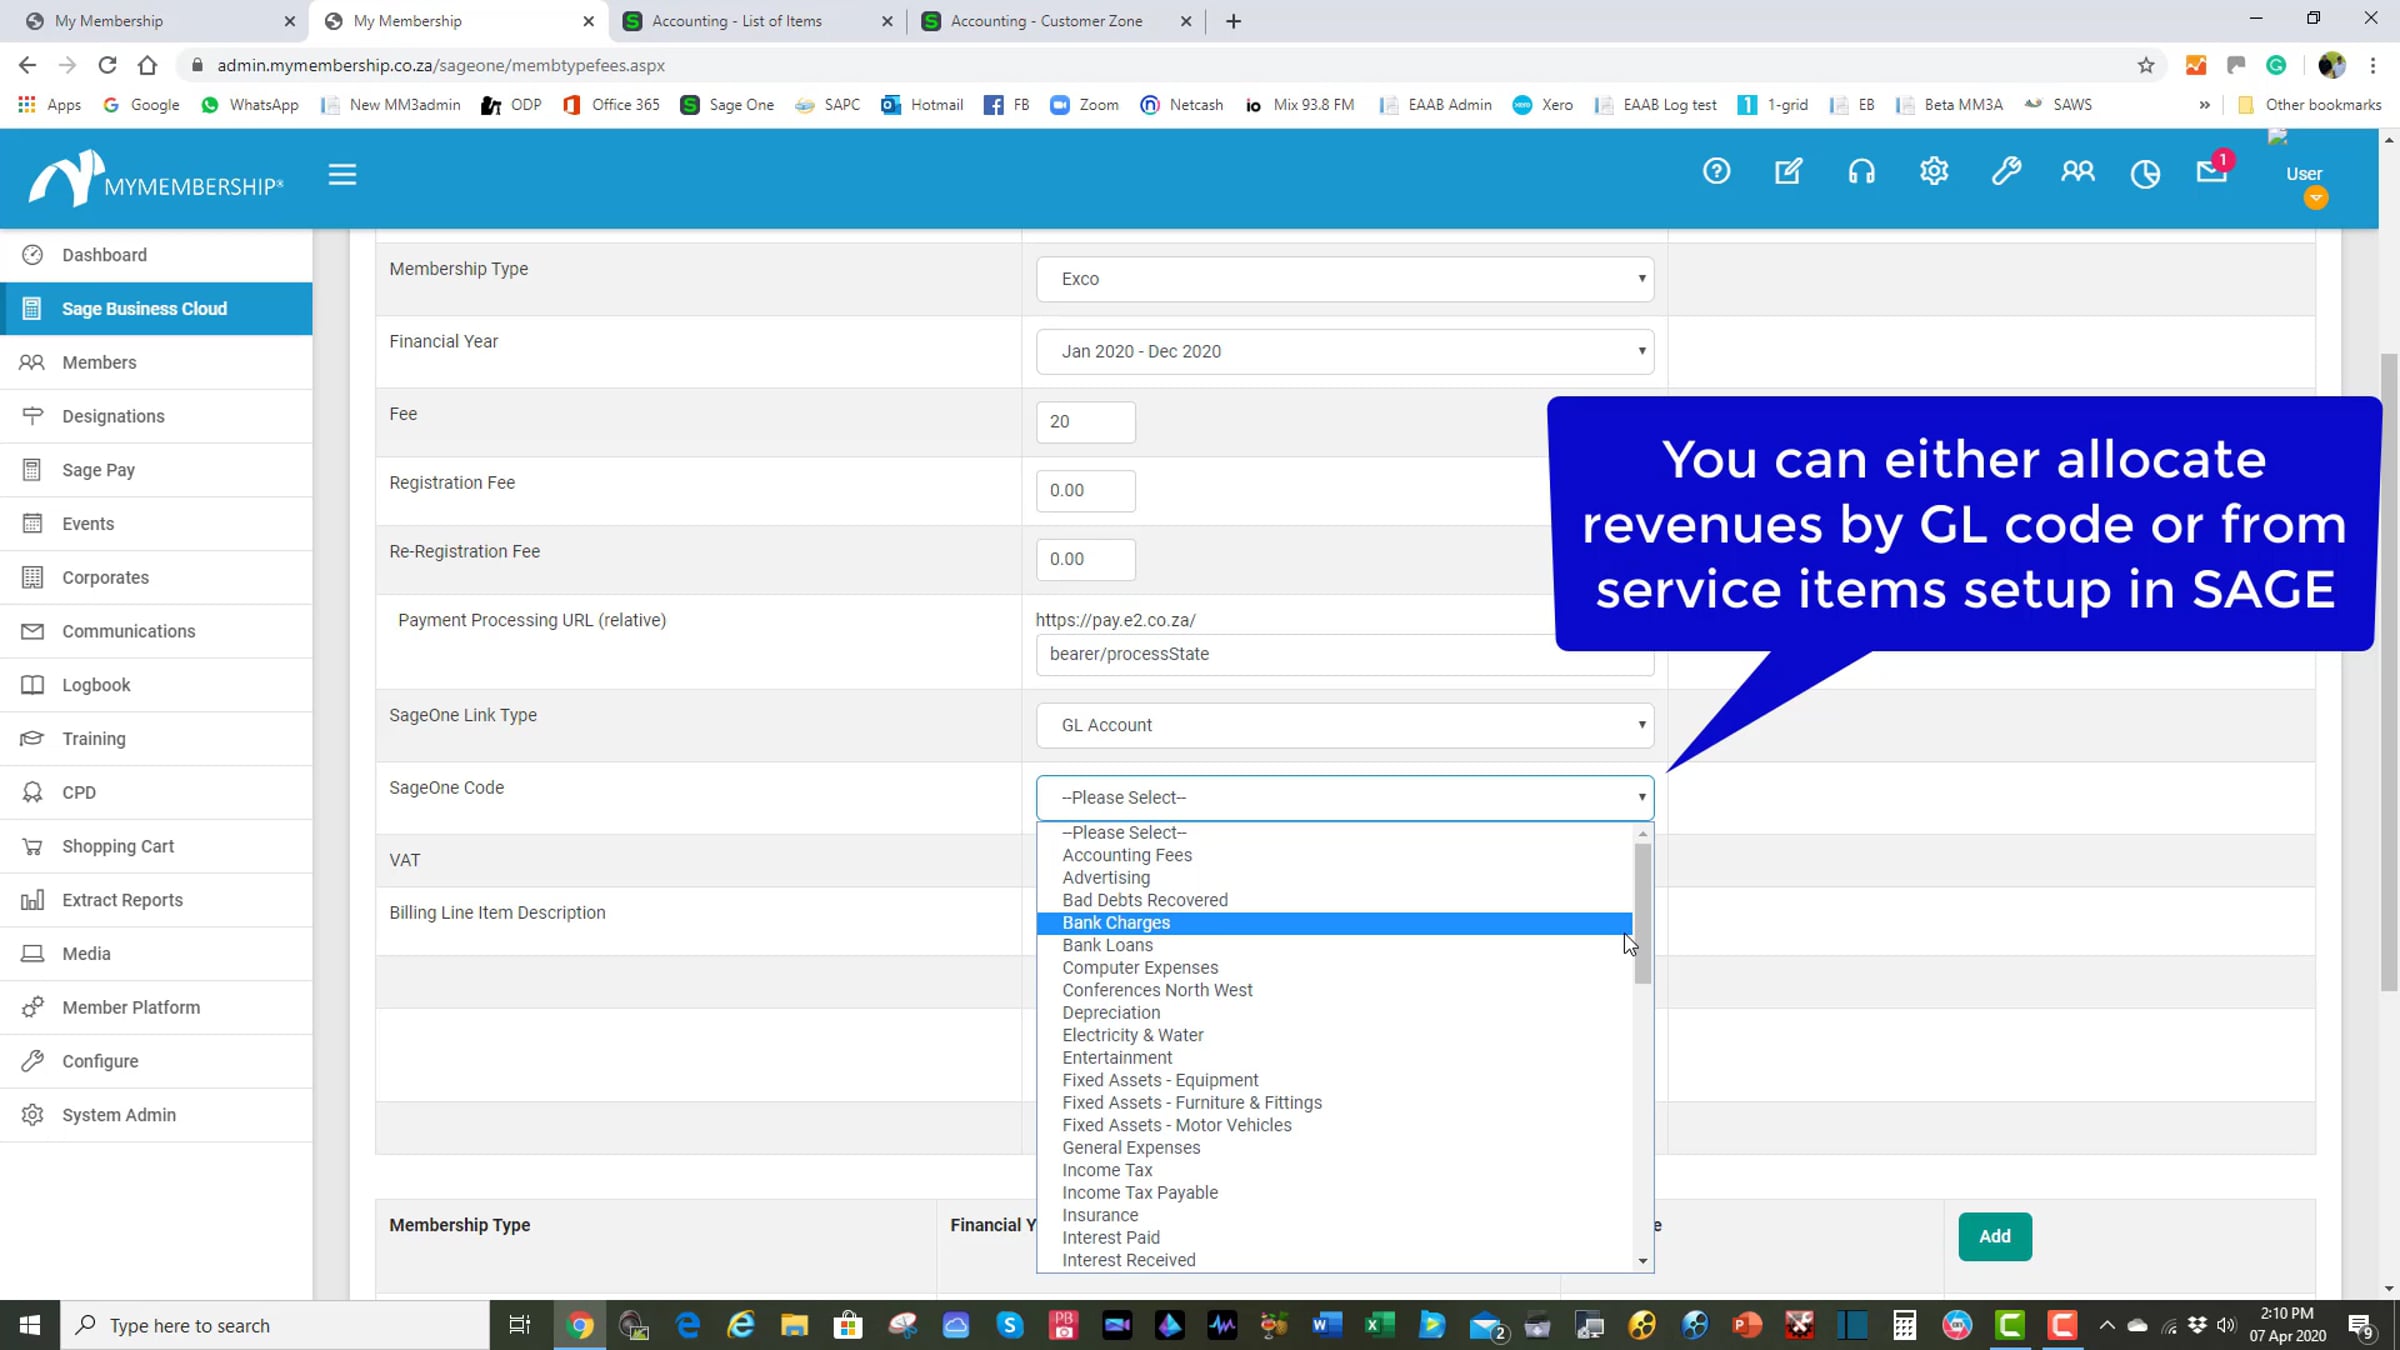Click the mail icon with notification badge
Viewport: 2400px width, 1350px height.
[x=2211, y=172]
